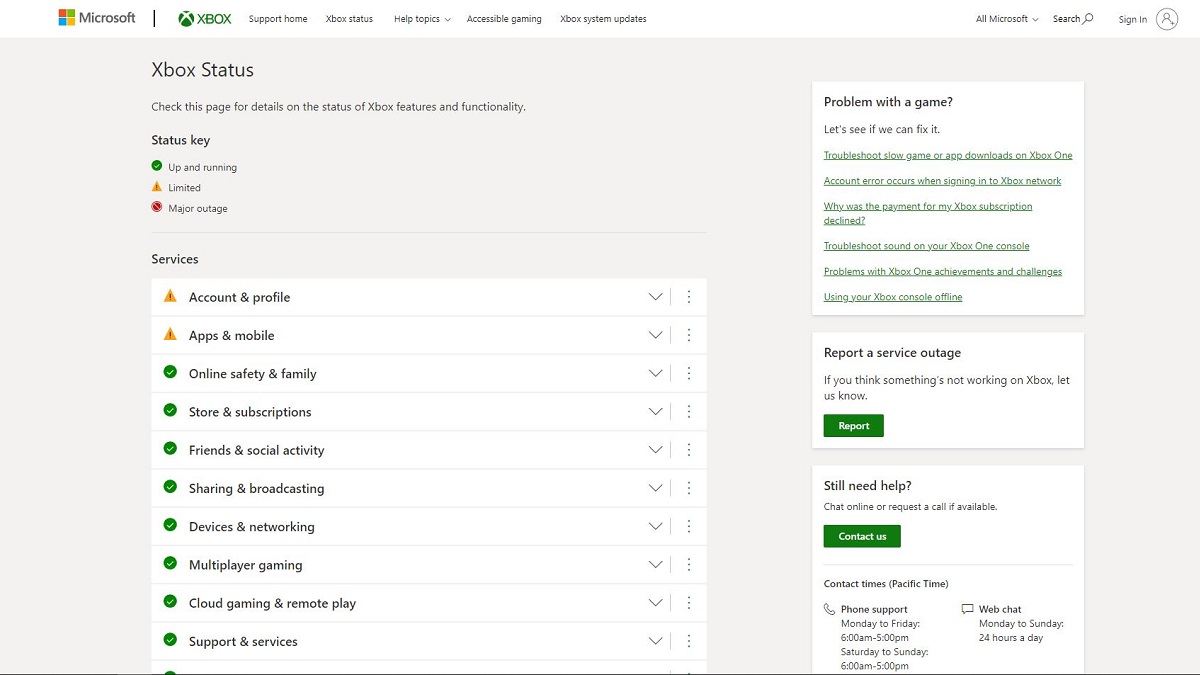
Task: Expand the Devices & networking row
Action: coord(655,527)
